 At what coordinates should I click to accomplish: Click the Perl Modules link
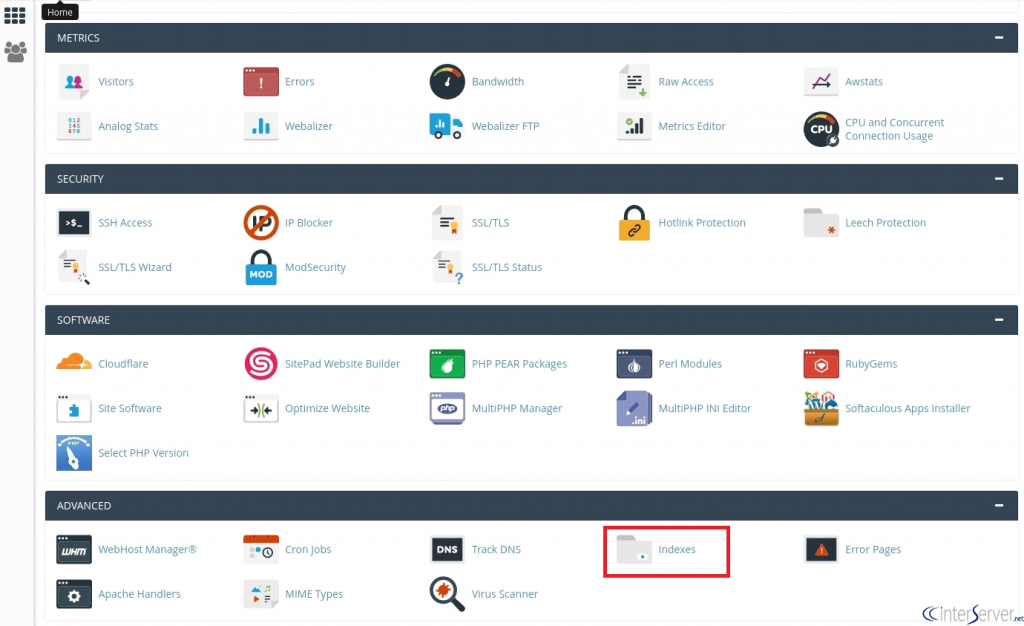[690, 364]
